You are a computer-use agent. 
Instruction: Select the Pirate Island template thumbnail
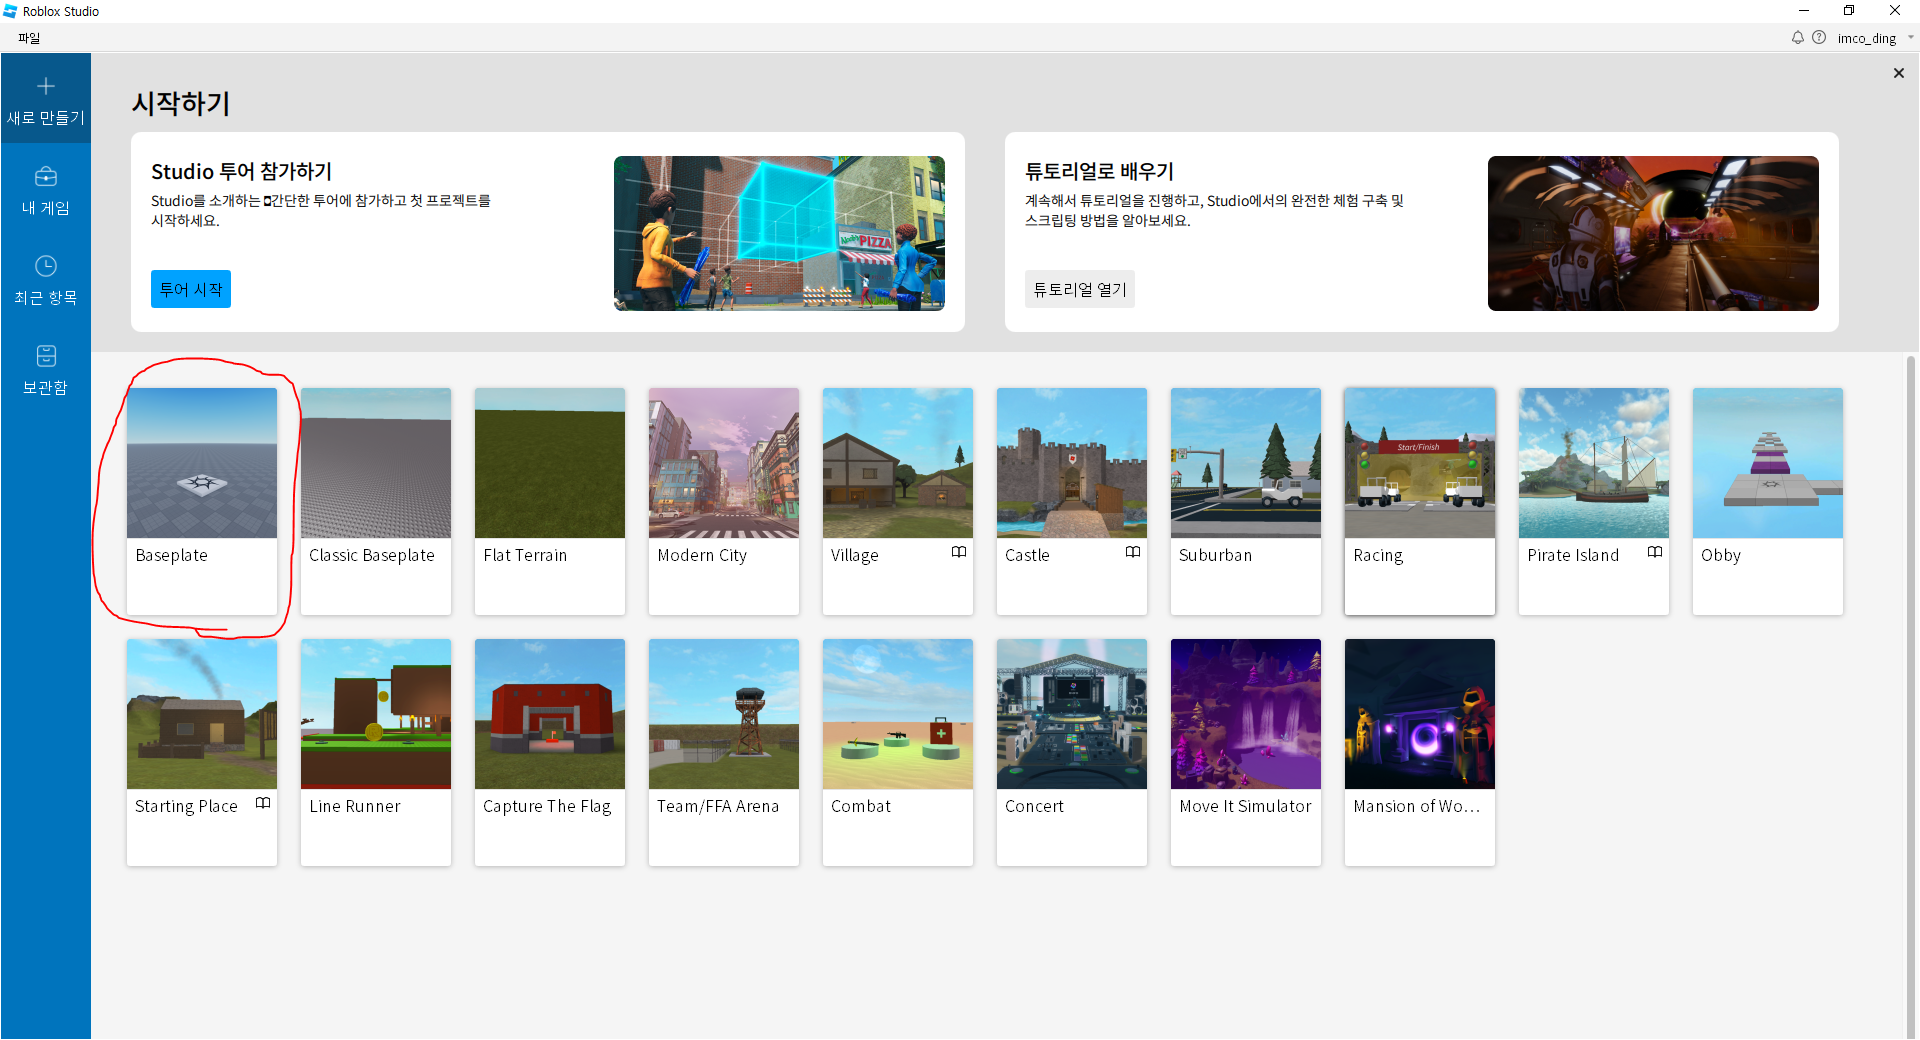pyautogui.click(x=1594, y=463)
